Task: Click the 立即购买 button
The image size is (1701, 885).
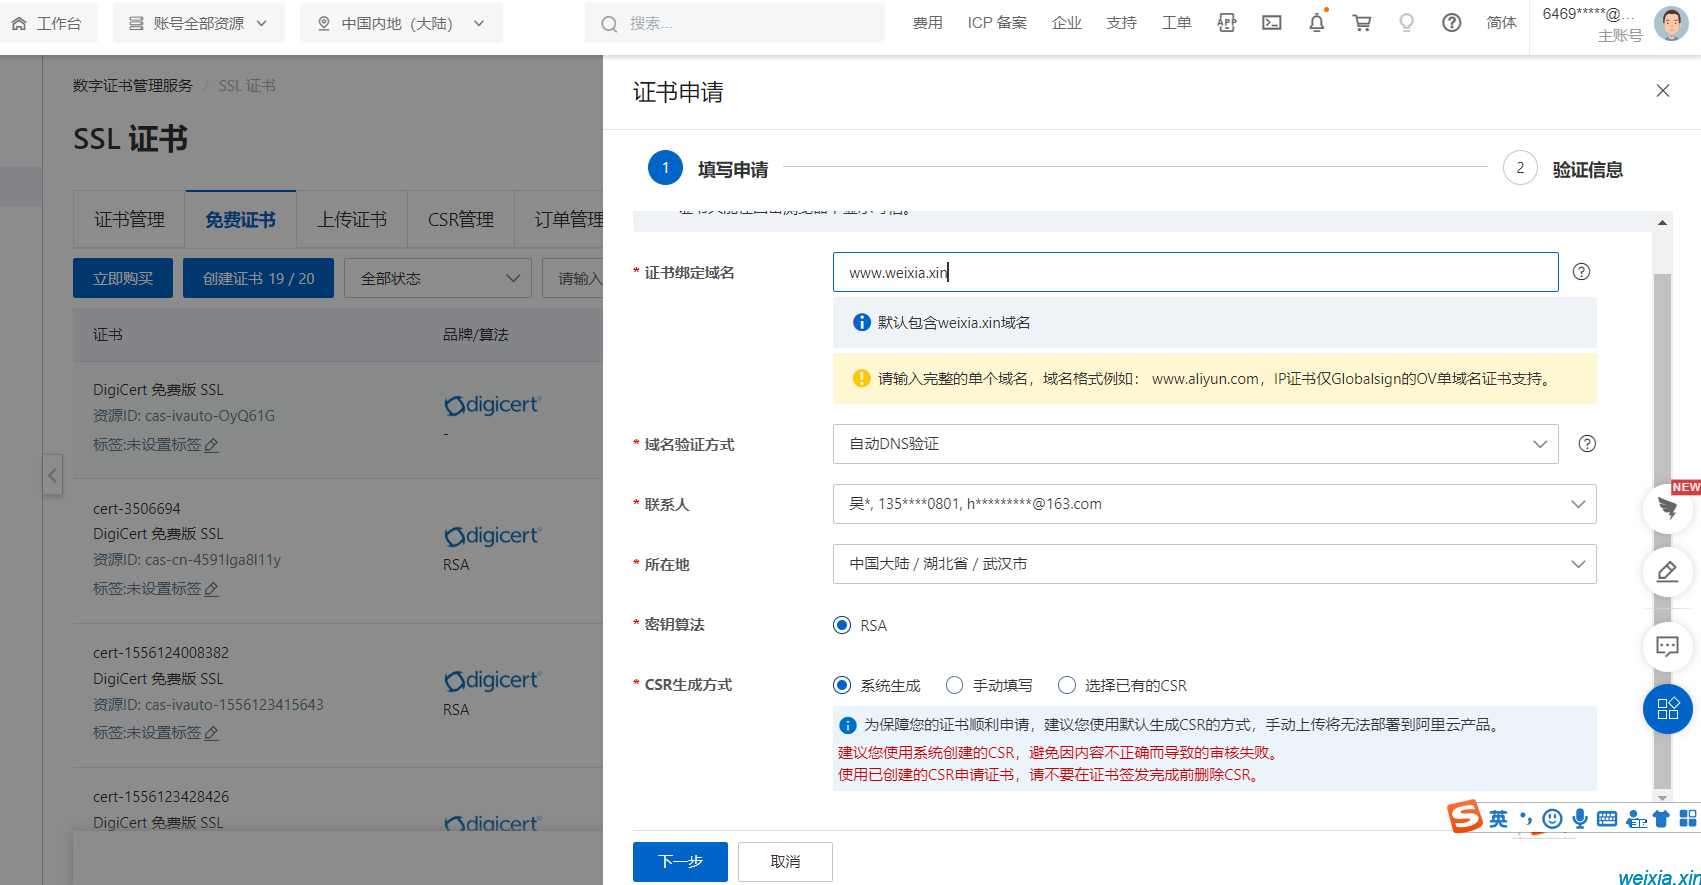Action: [x=123, y=278]
